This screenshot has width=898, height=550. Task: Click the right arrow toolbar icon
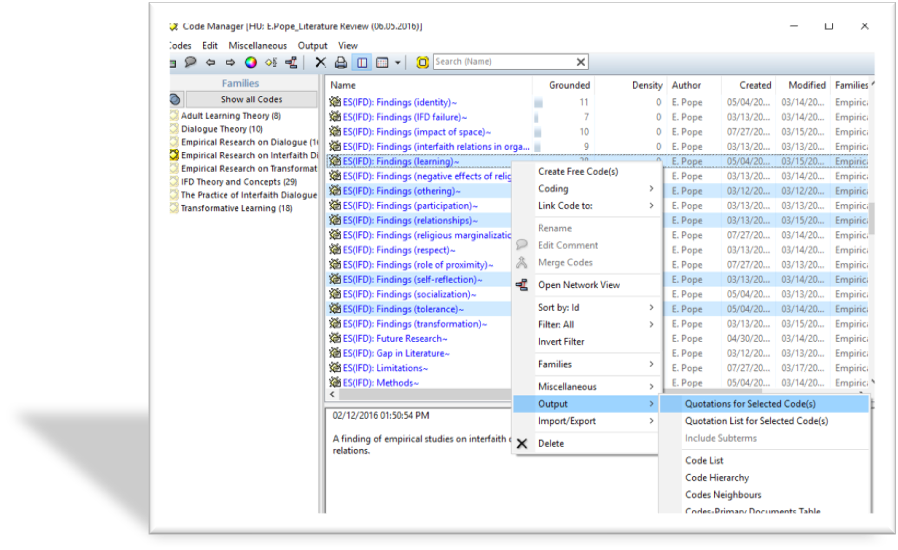pos(230,62)
